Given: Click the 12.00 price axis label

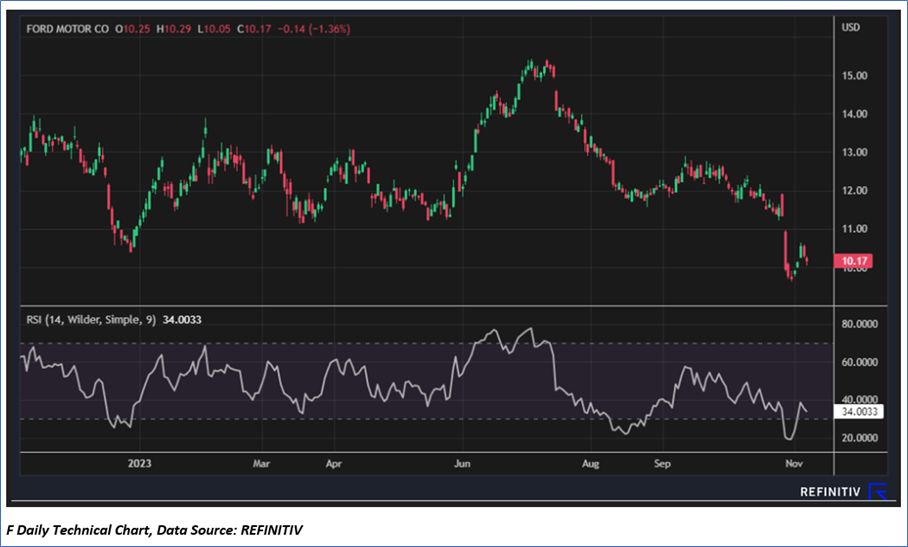Looking at the screenshot, I should tap(854, 190).
